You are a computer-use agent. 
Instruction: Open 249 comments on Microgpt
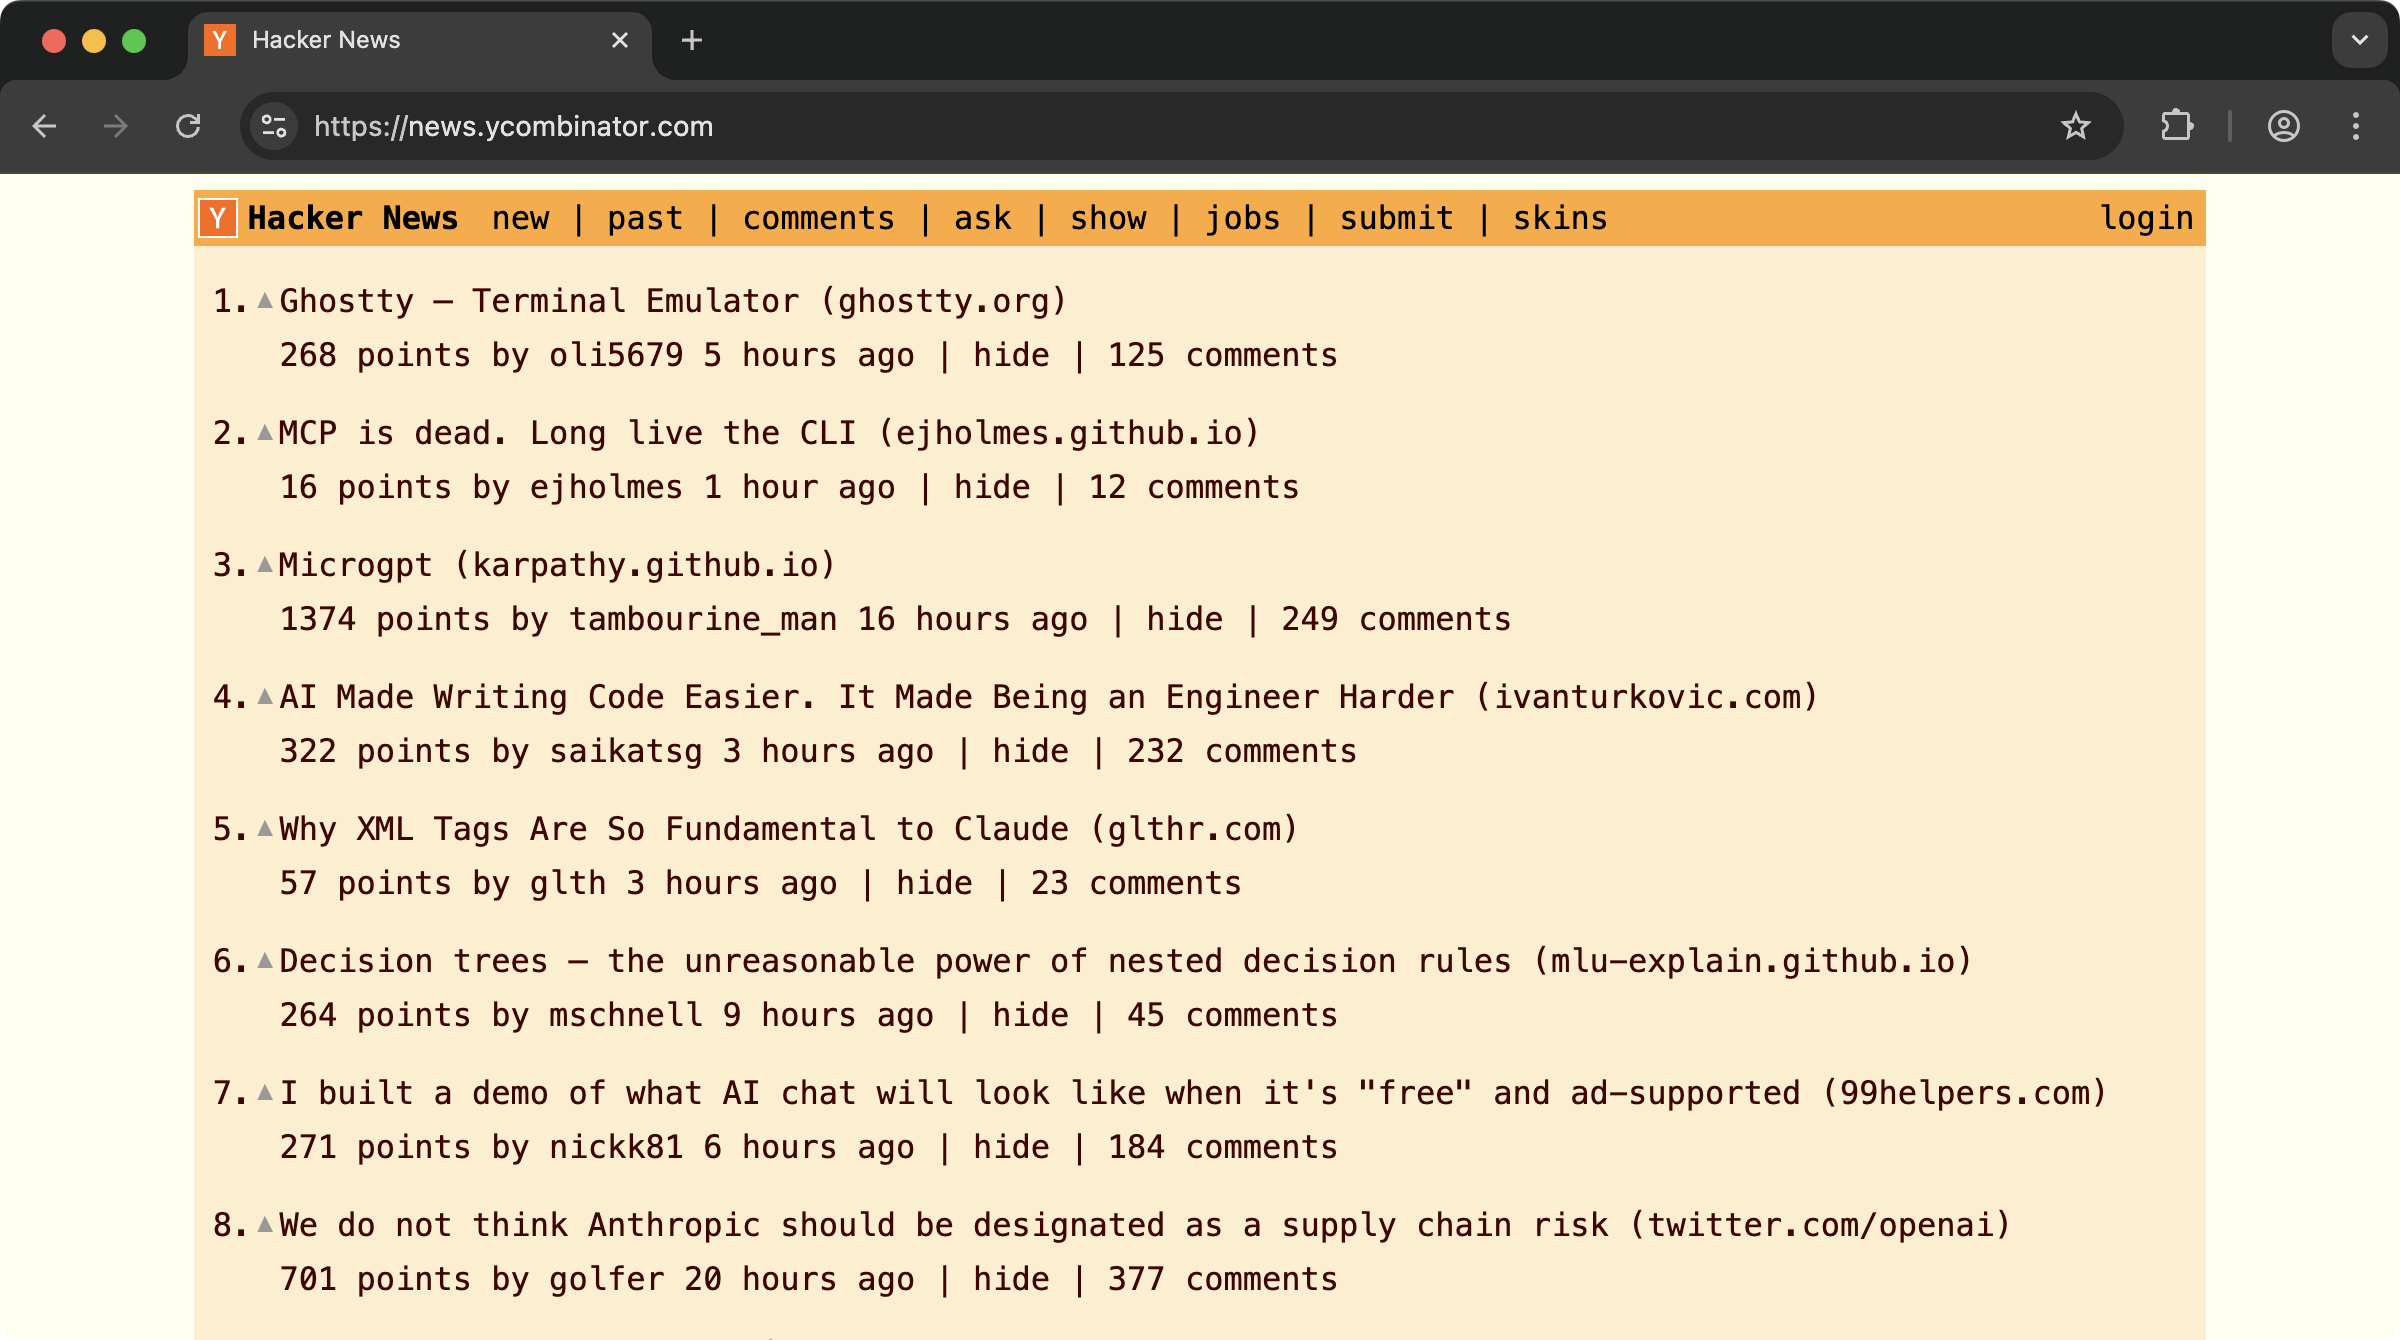(1395, 619)
